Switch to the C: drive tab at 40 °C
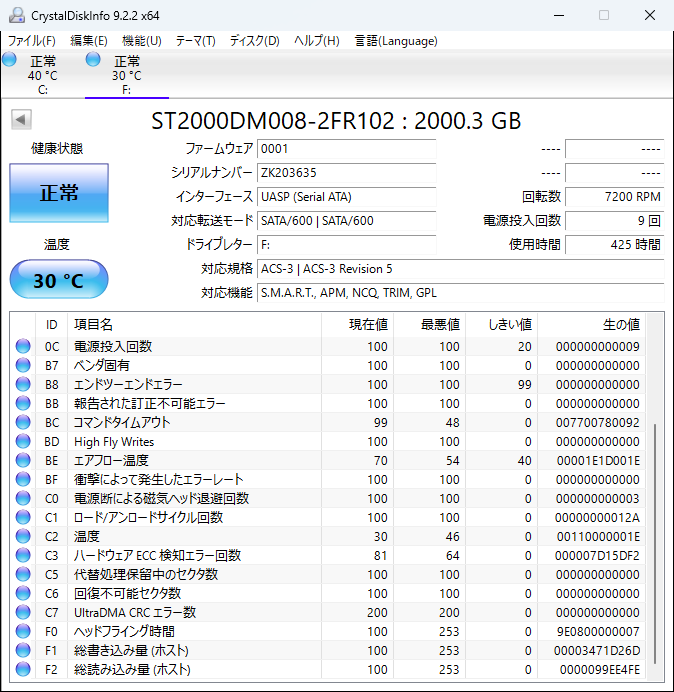The height and width of the screenshot is (692, 674). [43, 75]
